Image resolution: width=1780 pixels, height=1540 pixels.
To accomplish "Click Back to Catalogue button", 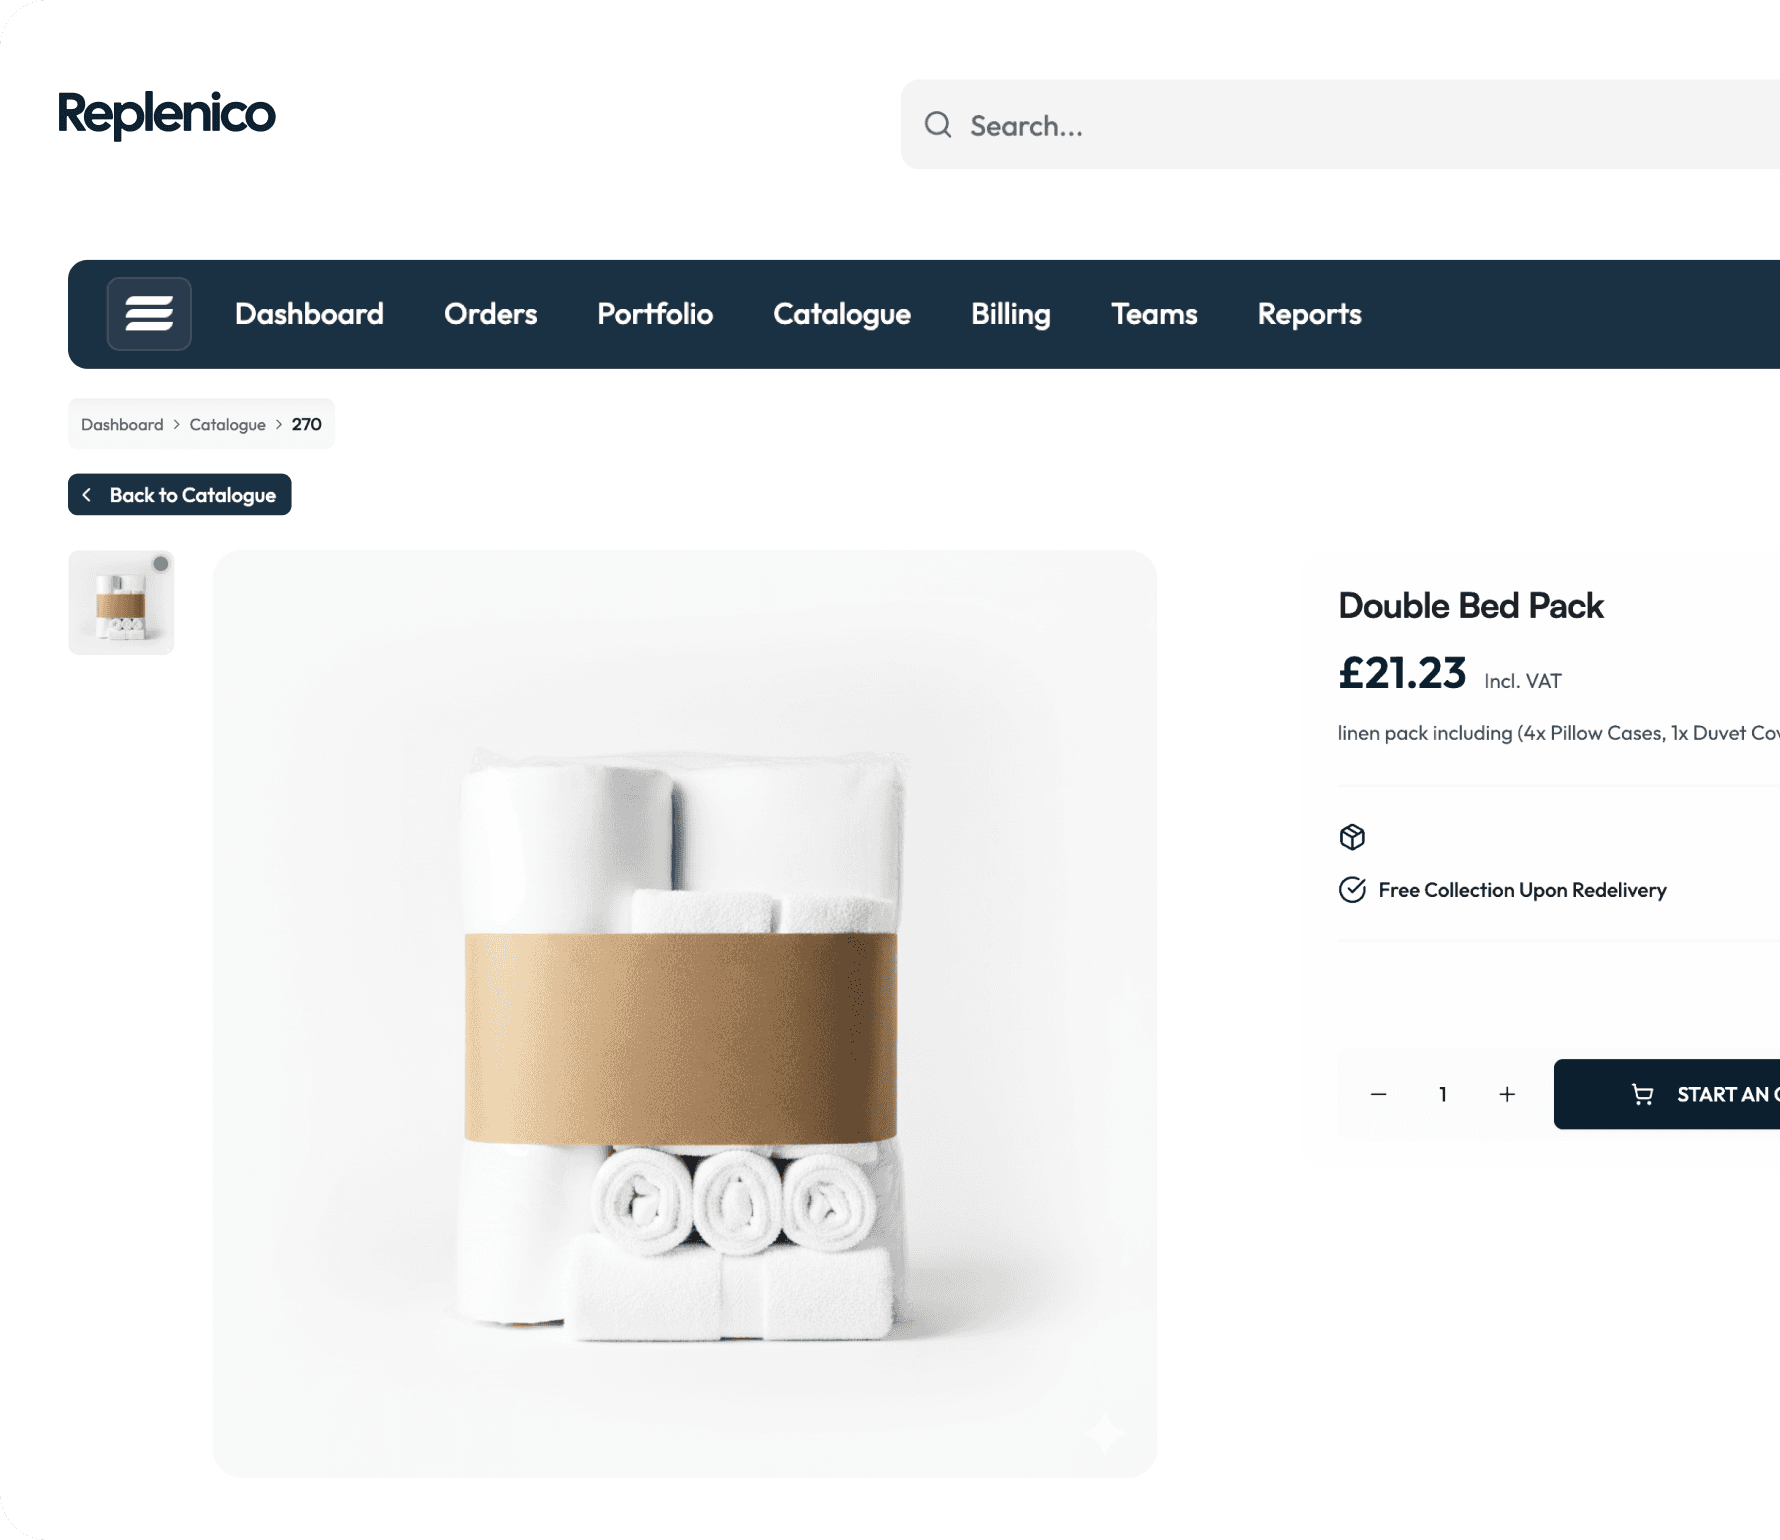I will point(180,495).
